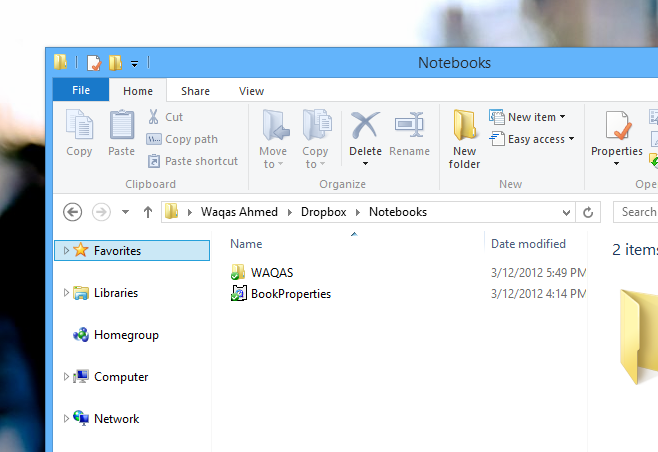This screenshot has height=452, width=658.
Task: Click the Delete X icon
Action: coord(365,125)
